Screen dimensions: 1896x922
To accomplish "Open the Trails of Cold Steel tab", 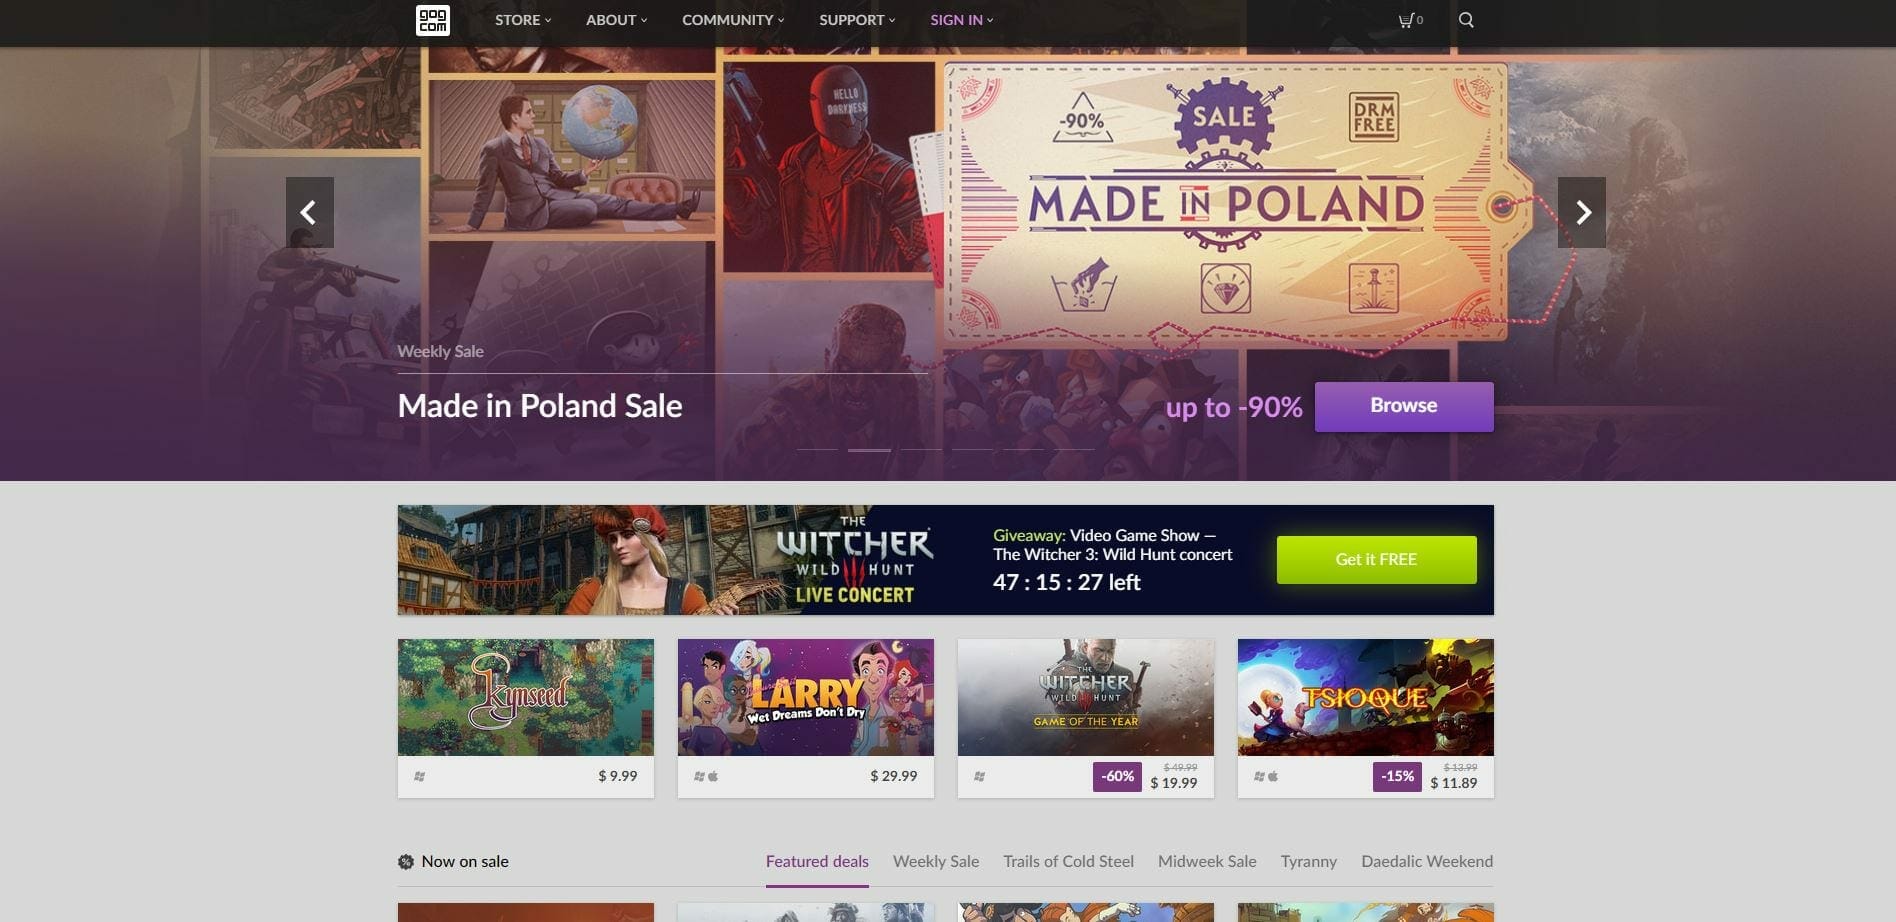I will tap(1068, 861).
